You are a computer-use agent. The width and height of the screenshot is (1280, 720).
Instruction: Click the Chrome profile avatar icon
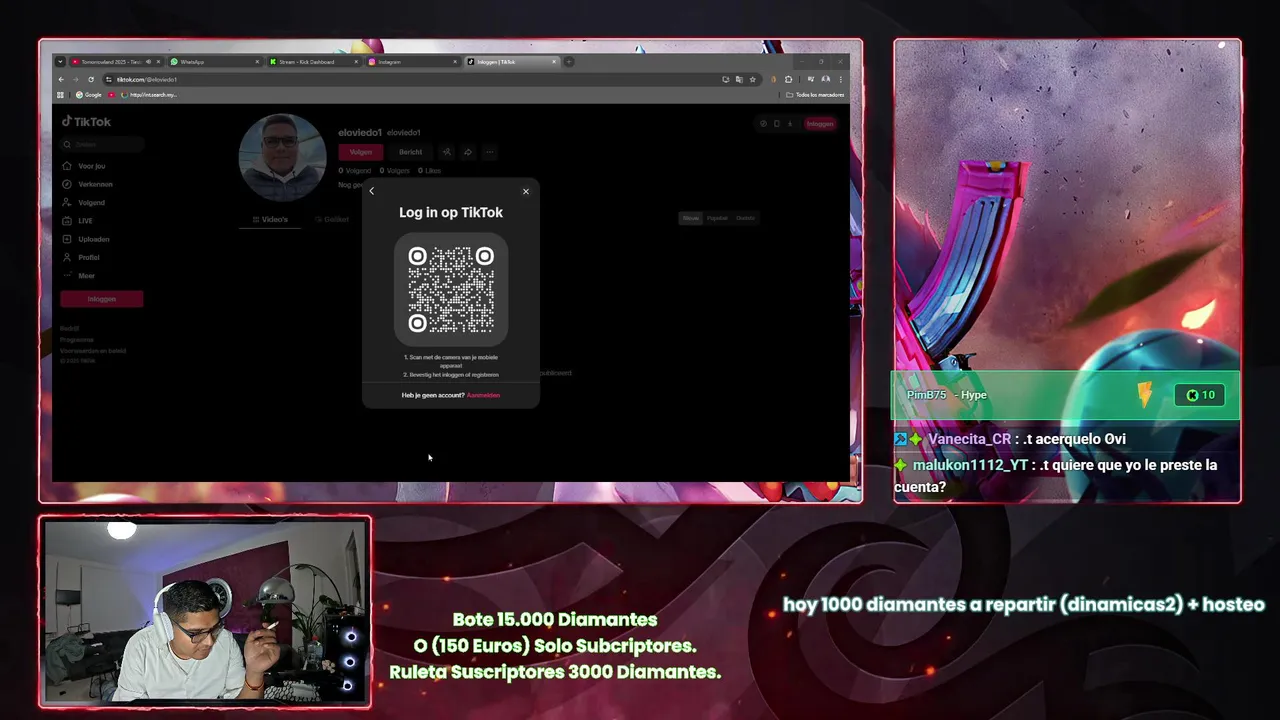pos(825,79)
